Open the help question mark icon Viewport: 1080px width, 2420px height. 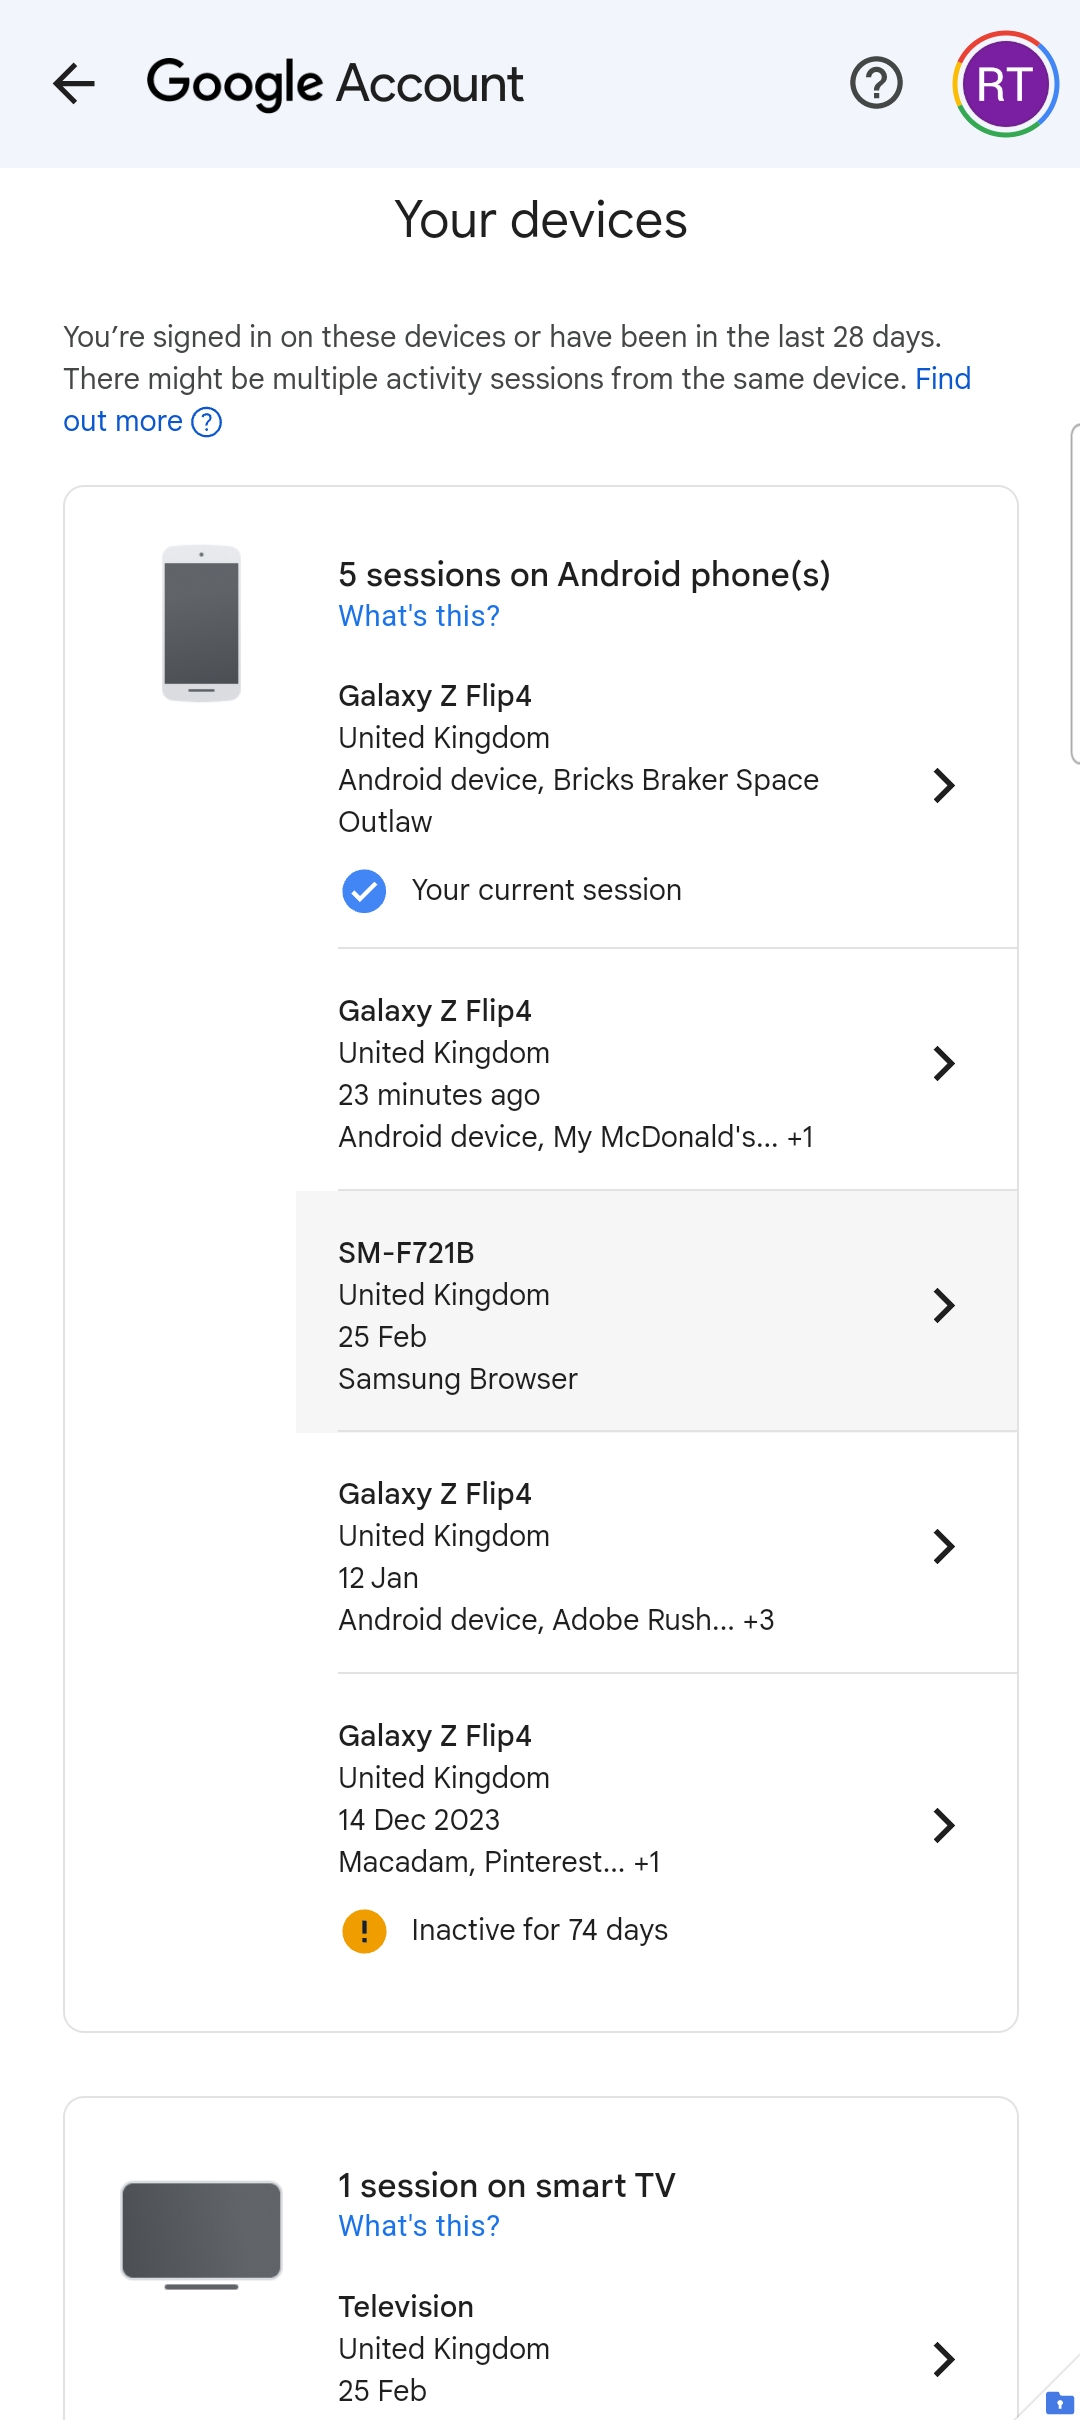(x=875, y=84)
